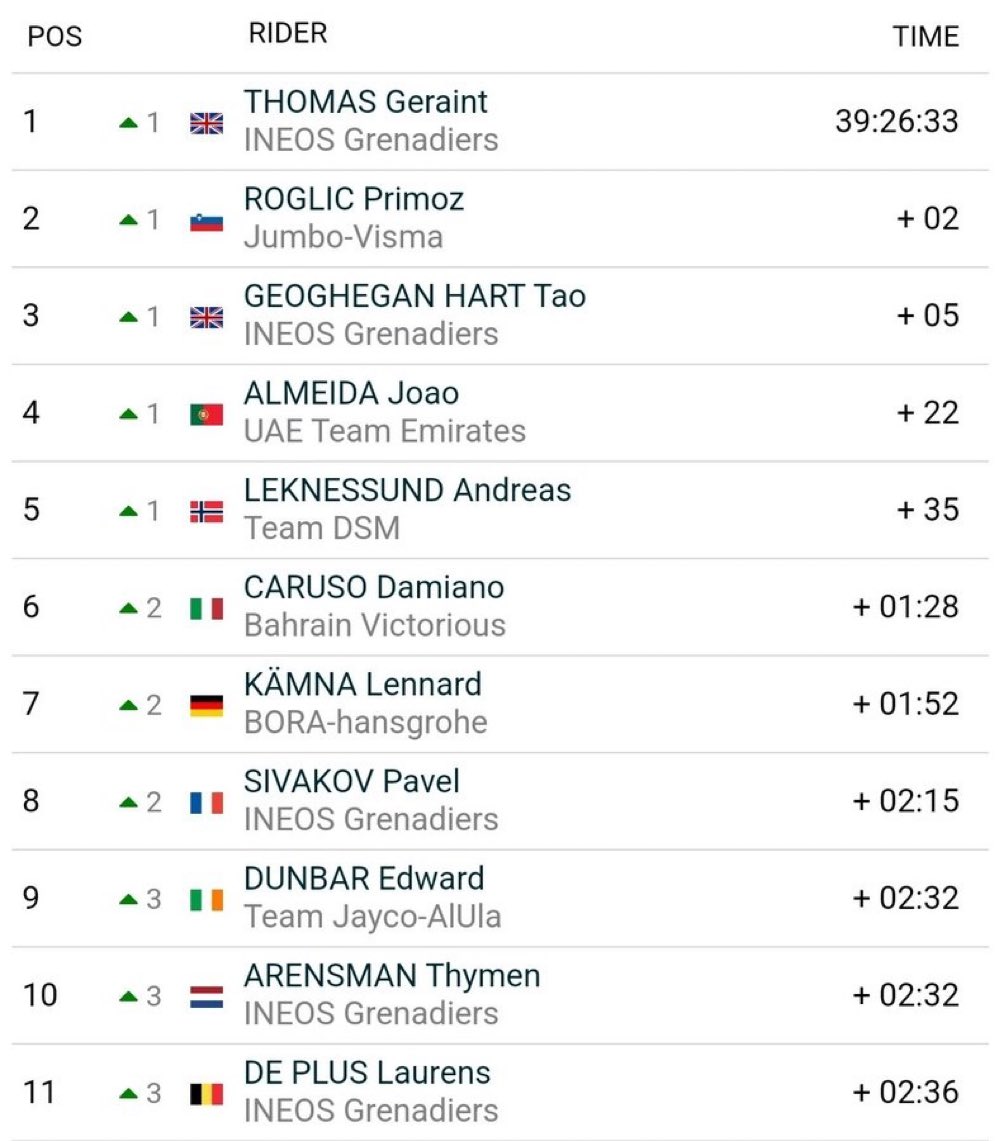Click the green up arrow for Sivakov
This screenshot has height=1141, width=998.
(128, 802)
